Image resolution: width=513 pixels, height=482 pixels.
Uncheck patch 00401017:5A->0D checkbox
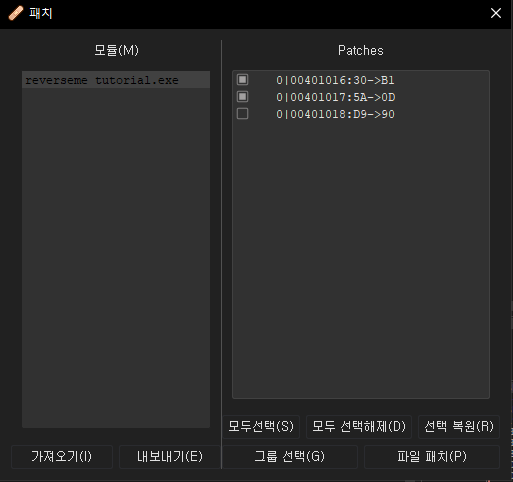[242, 97]
